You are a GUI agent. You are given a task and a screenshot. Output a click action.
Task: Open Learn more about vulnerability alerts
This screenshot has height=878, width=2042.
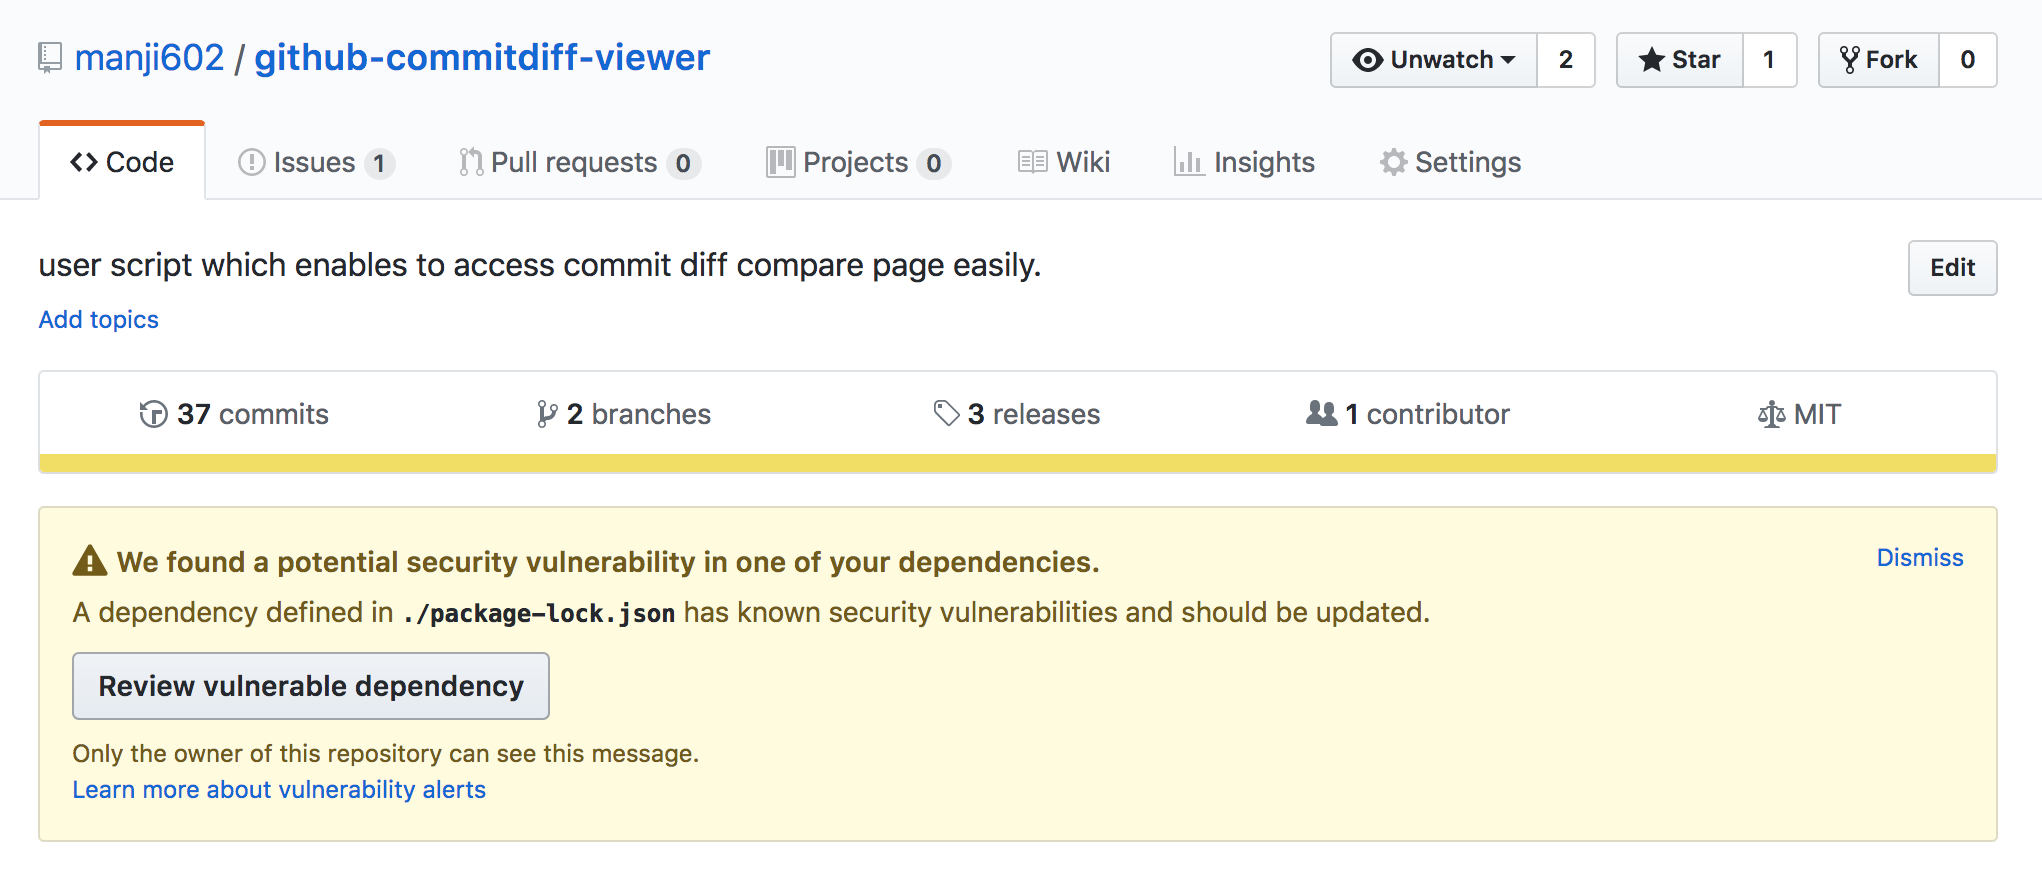point(279,790)
